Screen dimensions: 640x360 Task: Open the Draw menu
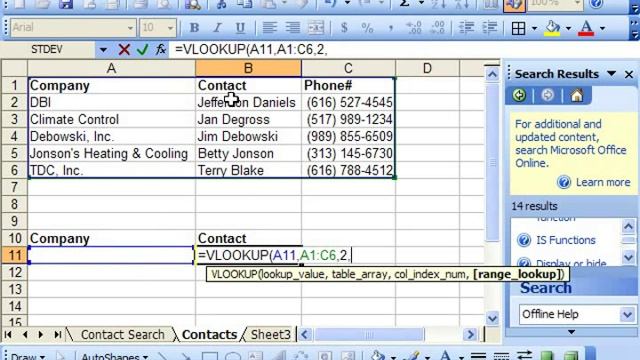point(28,356)
